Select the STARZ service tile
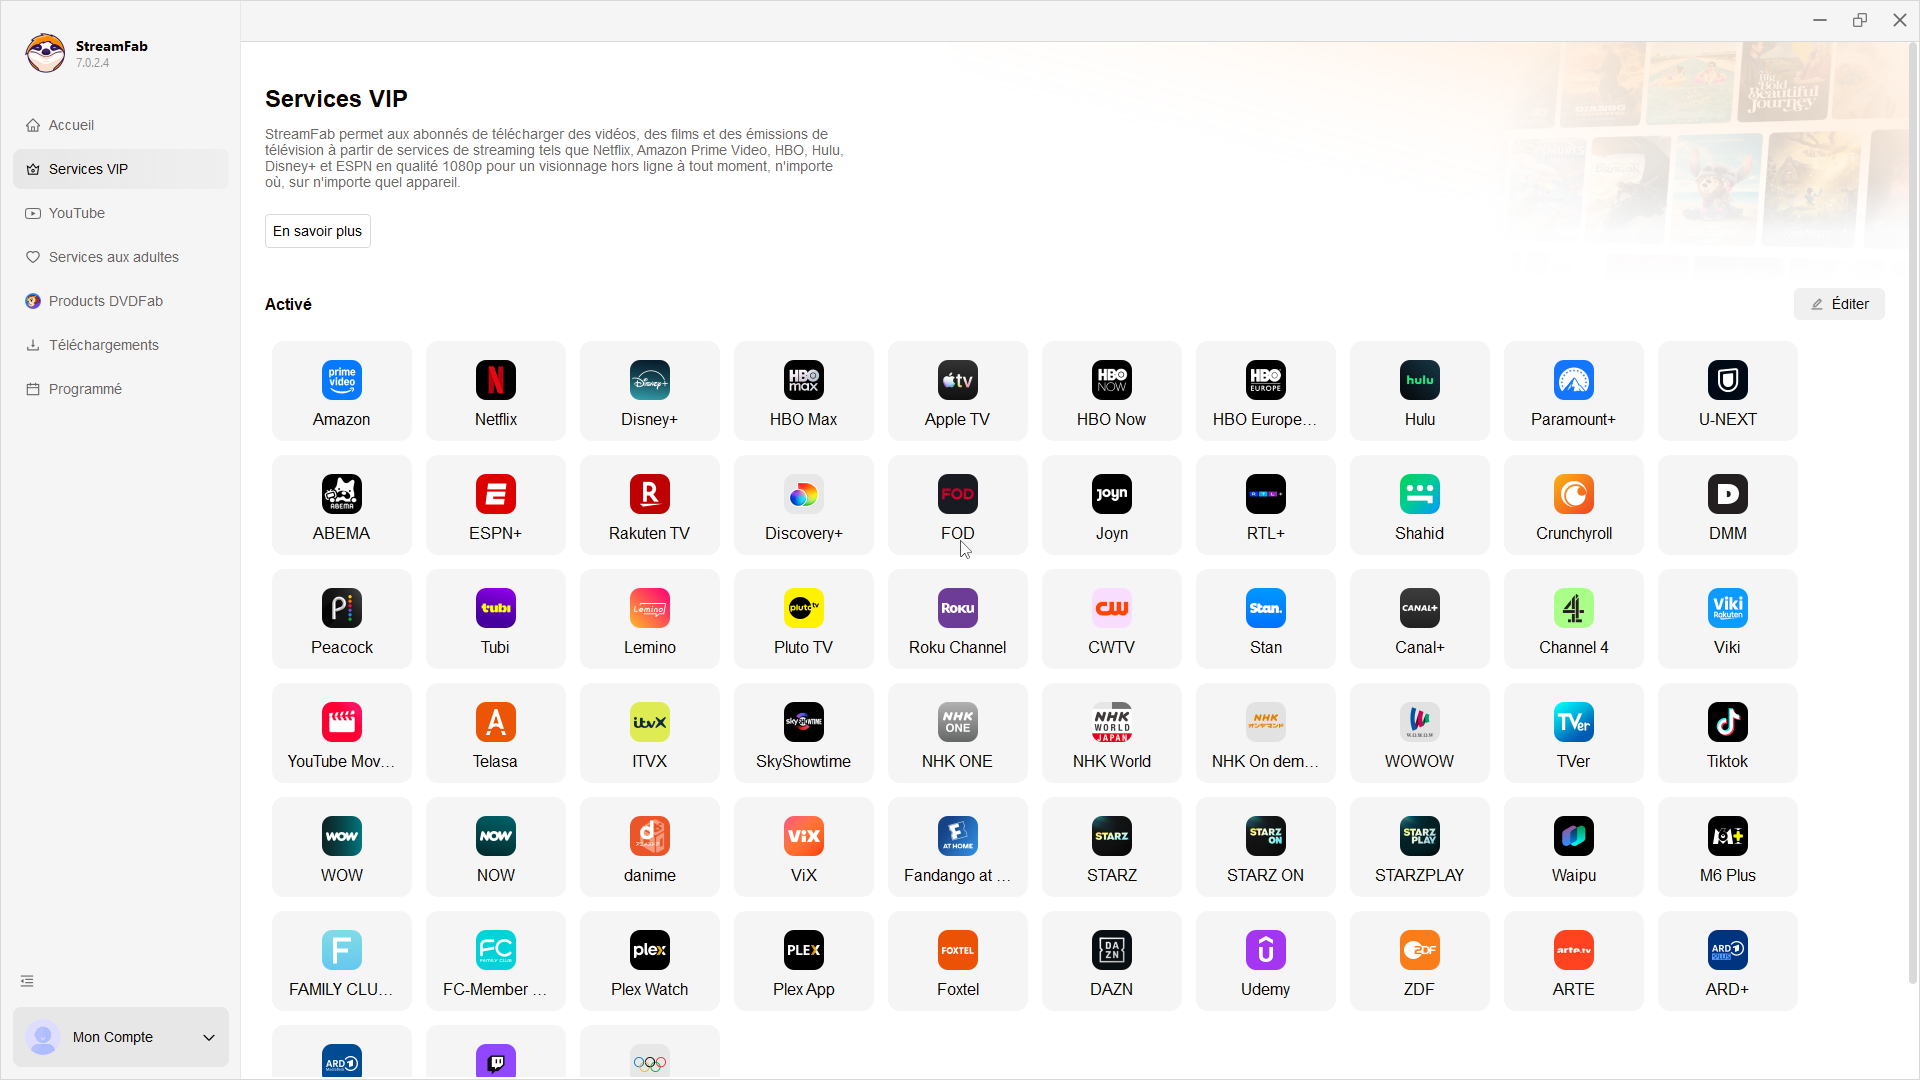The image size is (1920, 1080). 1112,847
